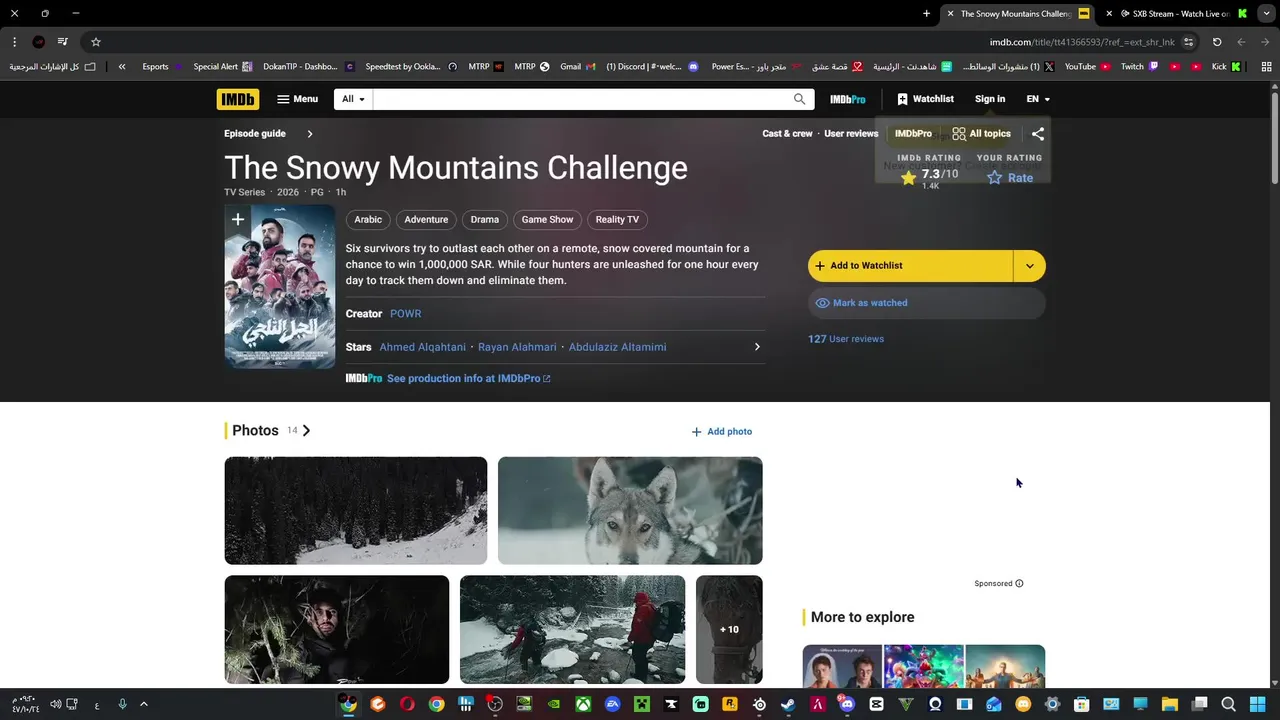Image resolution: width=1280 pixels, height=720 pixels.
Task: Expand the Stars row chevron
Action: pyautogui.click(x=757, y=347)
